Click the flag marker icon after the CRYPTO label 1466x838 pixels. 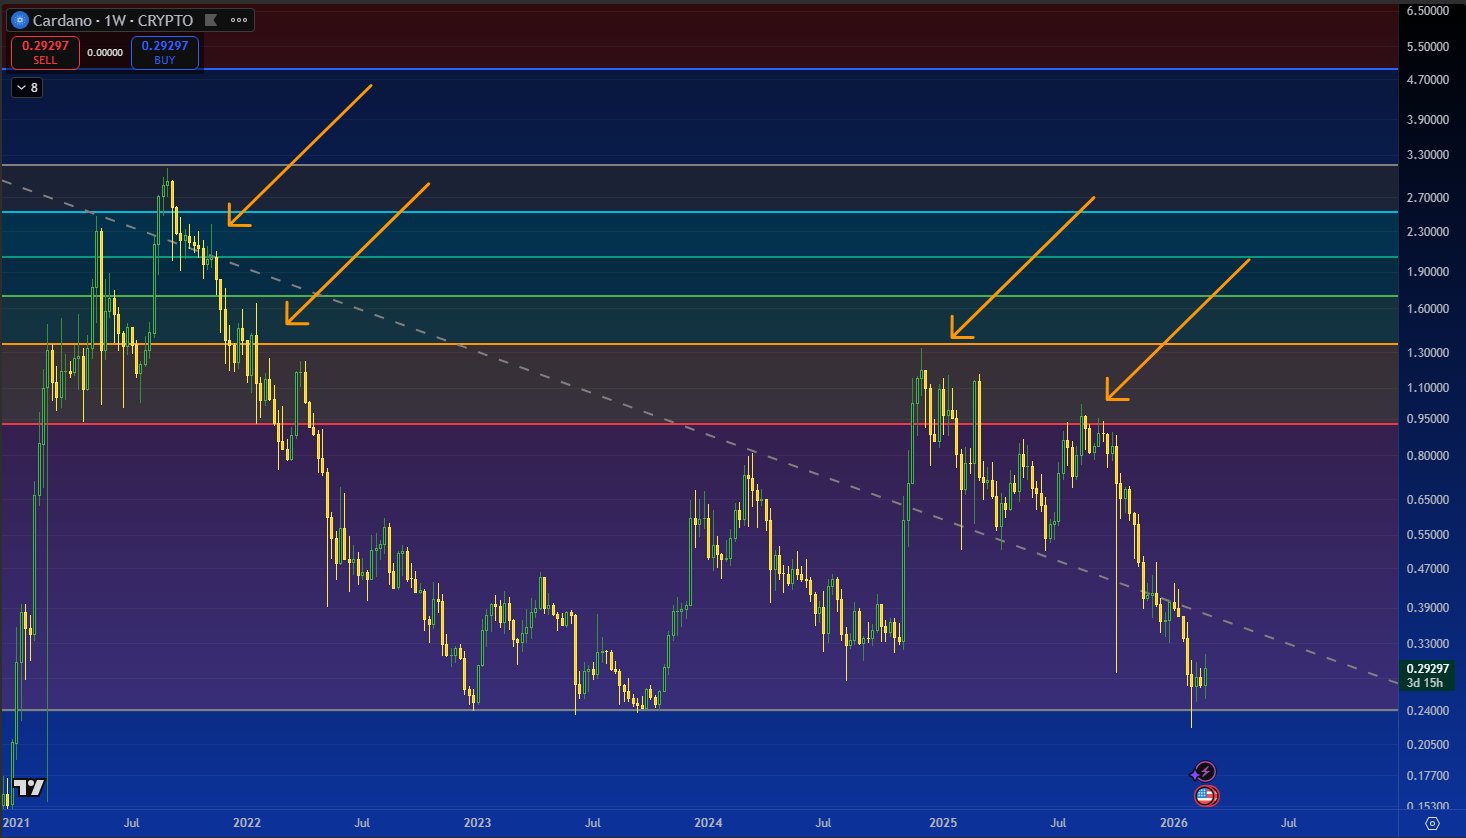pyautogui.click(x=210, y=20)
